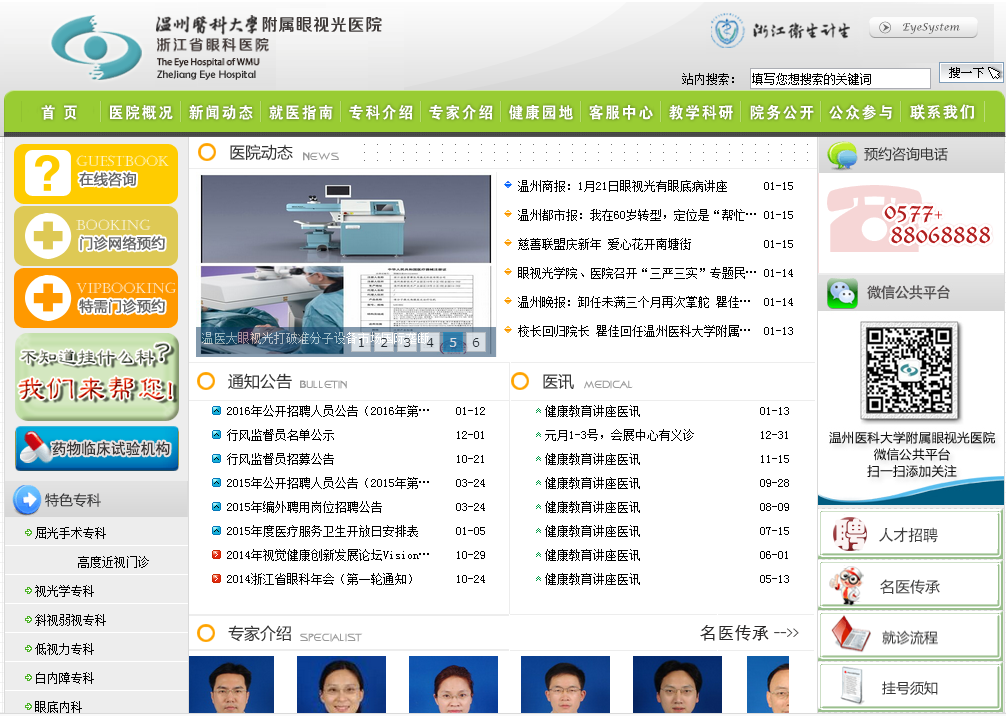Open the EyeSystem button

pyautogui.click(x=923, y=27)
